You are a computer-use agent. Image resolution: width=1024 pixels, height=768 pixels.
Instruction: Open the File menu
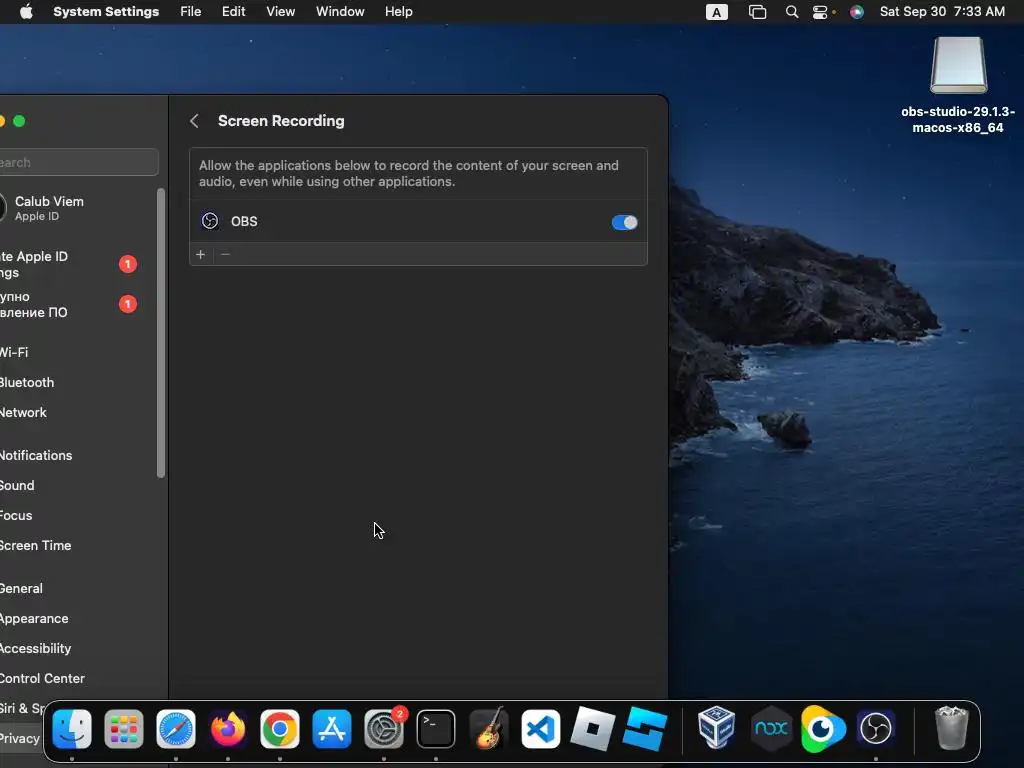tap(191, 12)
